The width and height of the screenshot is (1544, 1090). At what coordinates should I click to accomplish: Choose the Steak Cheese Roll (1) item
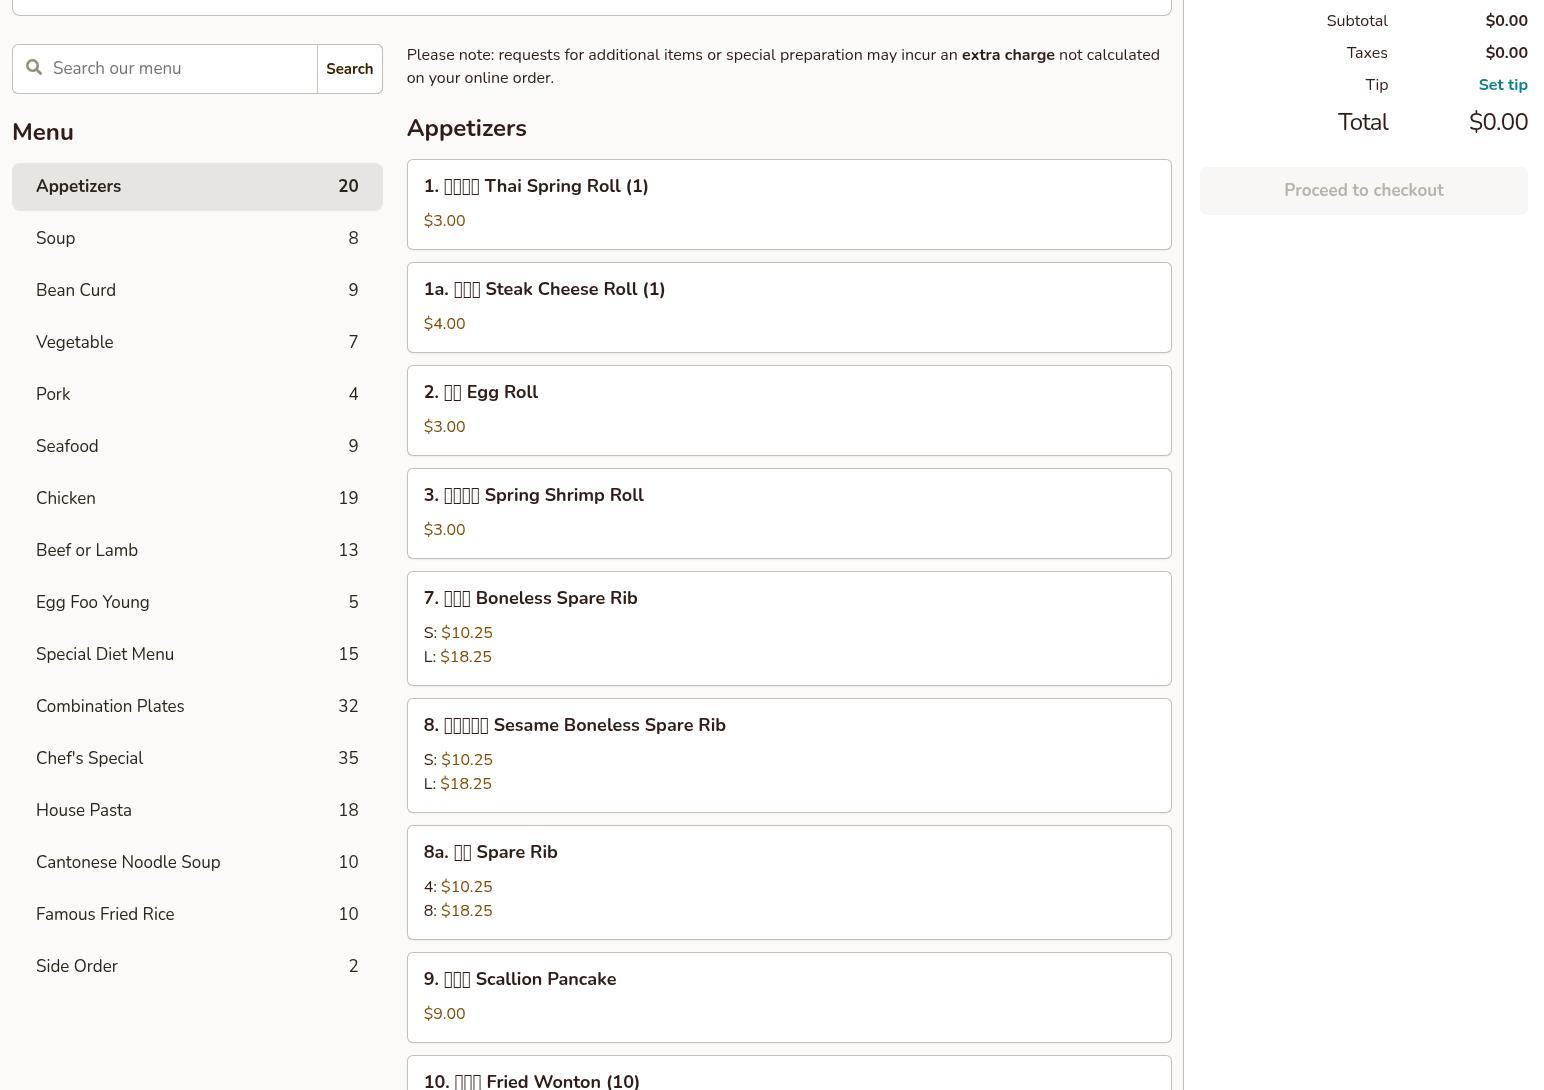[789, 307]
